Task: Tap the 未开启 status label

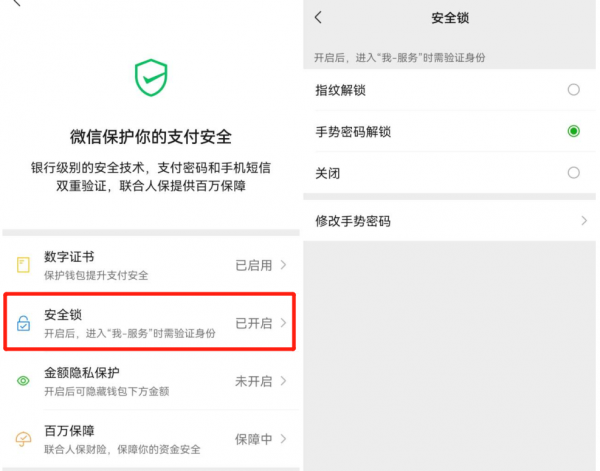Action: click(254, 381)
